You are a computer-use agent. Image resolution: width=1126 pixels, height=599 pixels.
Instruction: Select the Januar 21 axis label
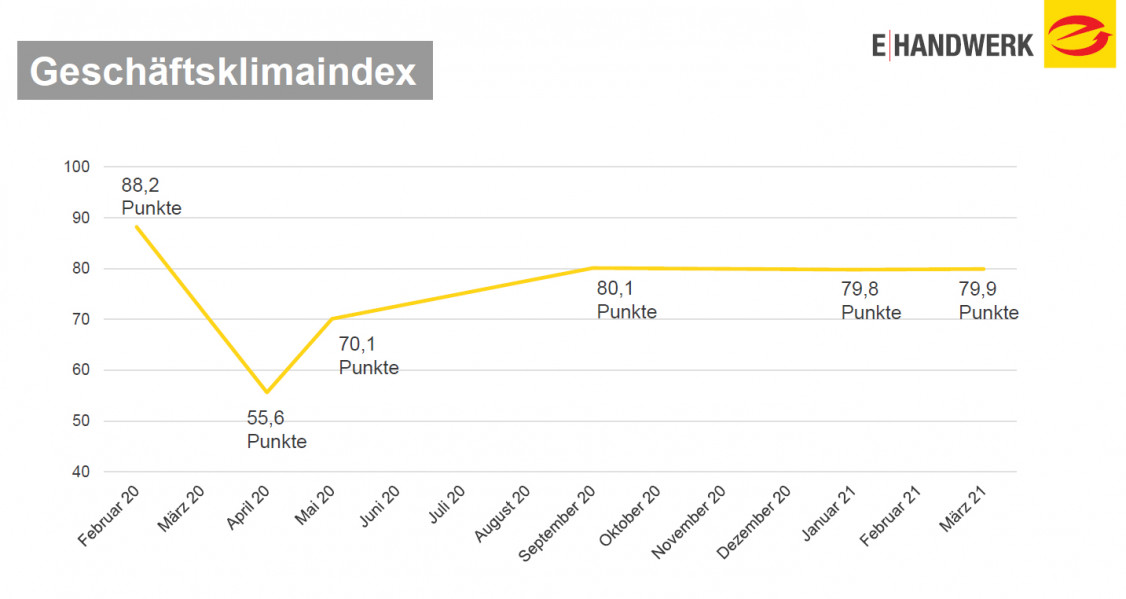point(829,511)
